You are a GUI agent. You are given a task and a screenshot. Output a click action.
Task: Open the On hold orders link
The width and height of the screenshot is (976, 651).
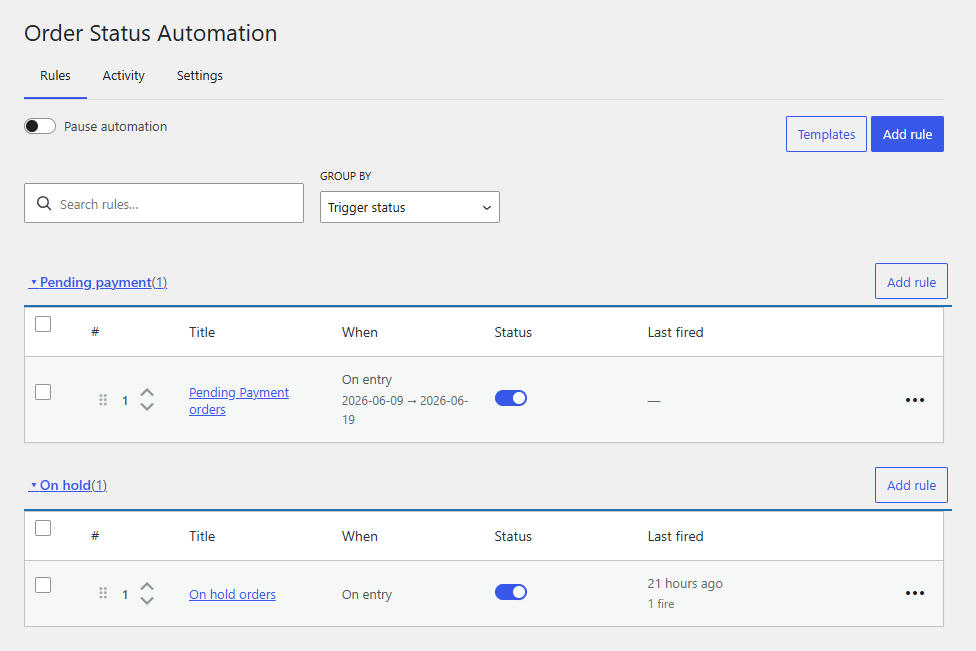[x=232, y=594]
